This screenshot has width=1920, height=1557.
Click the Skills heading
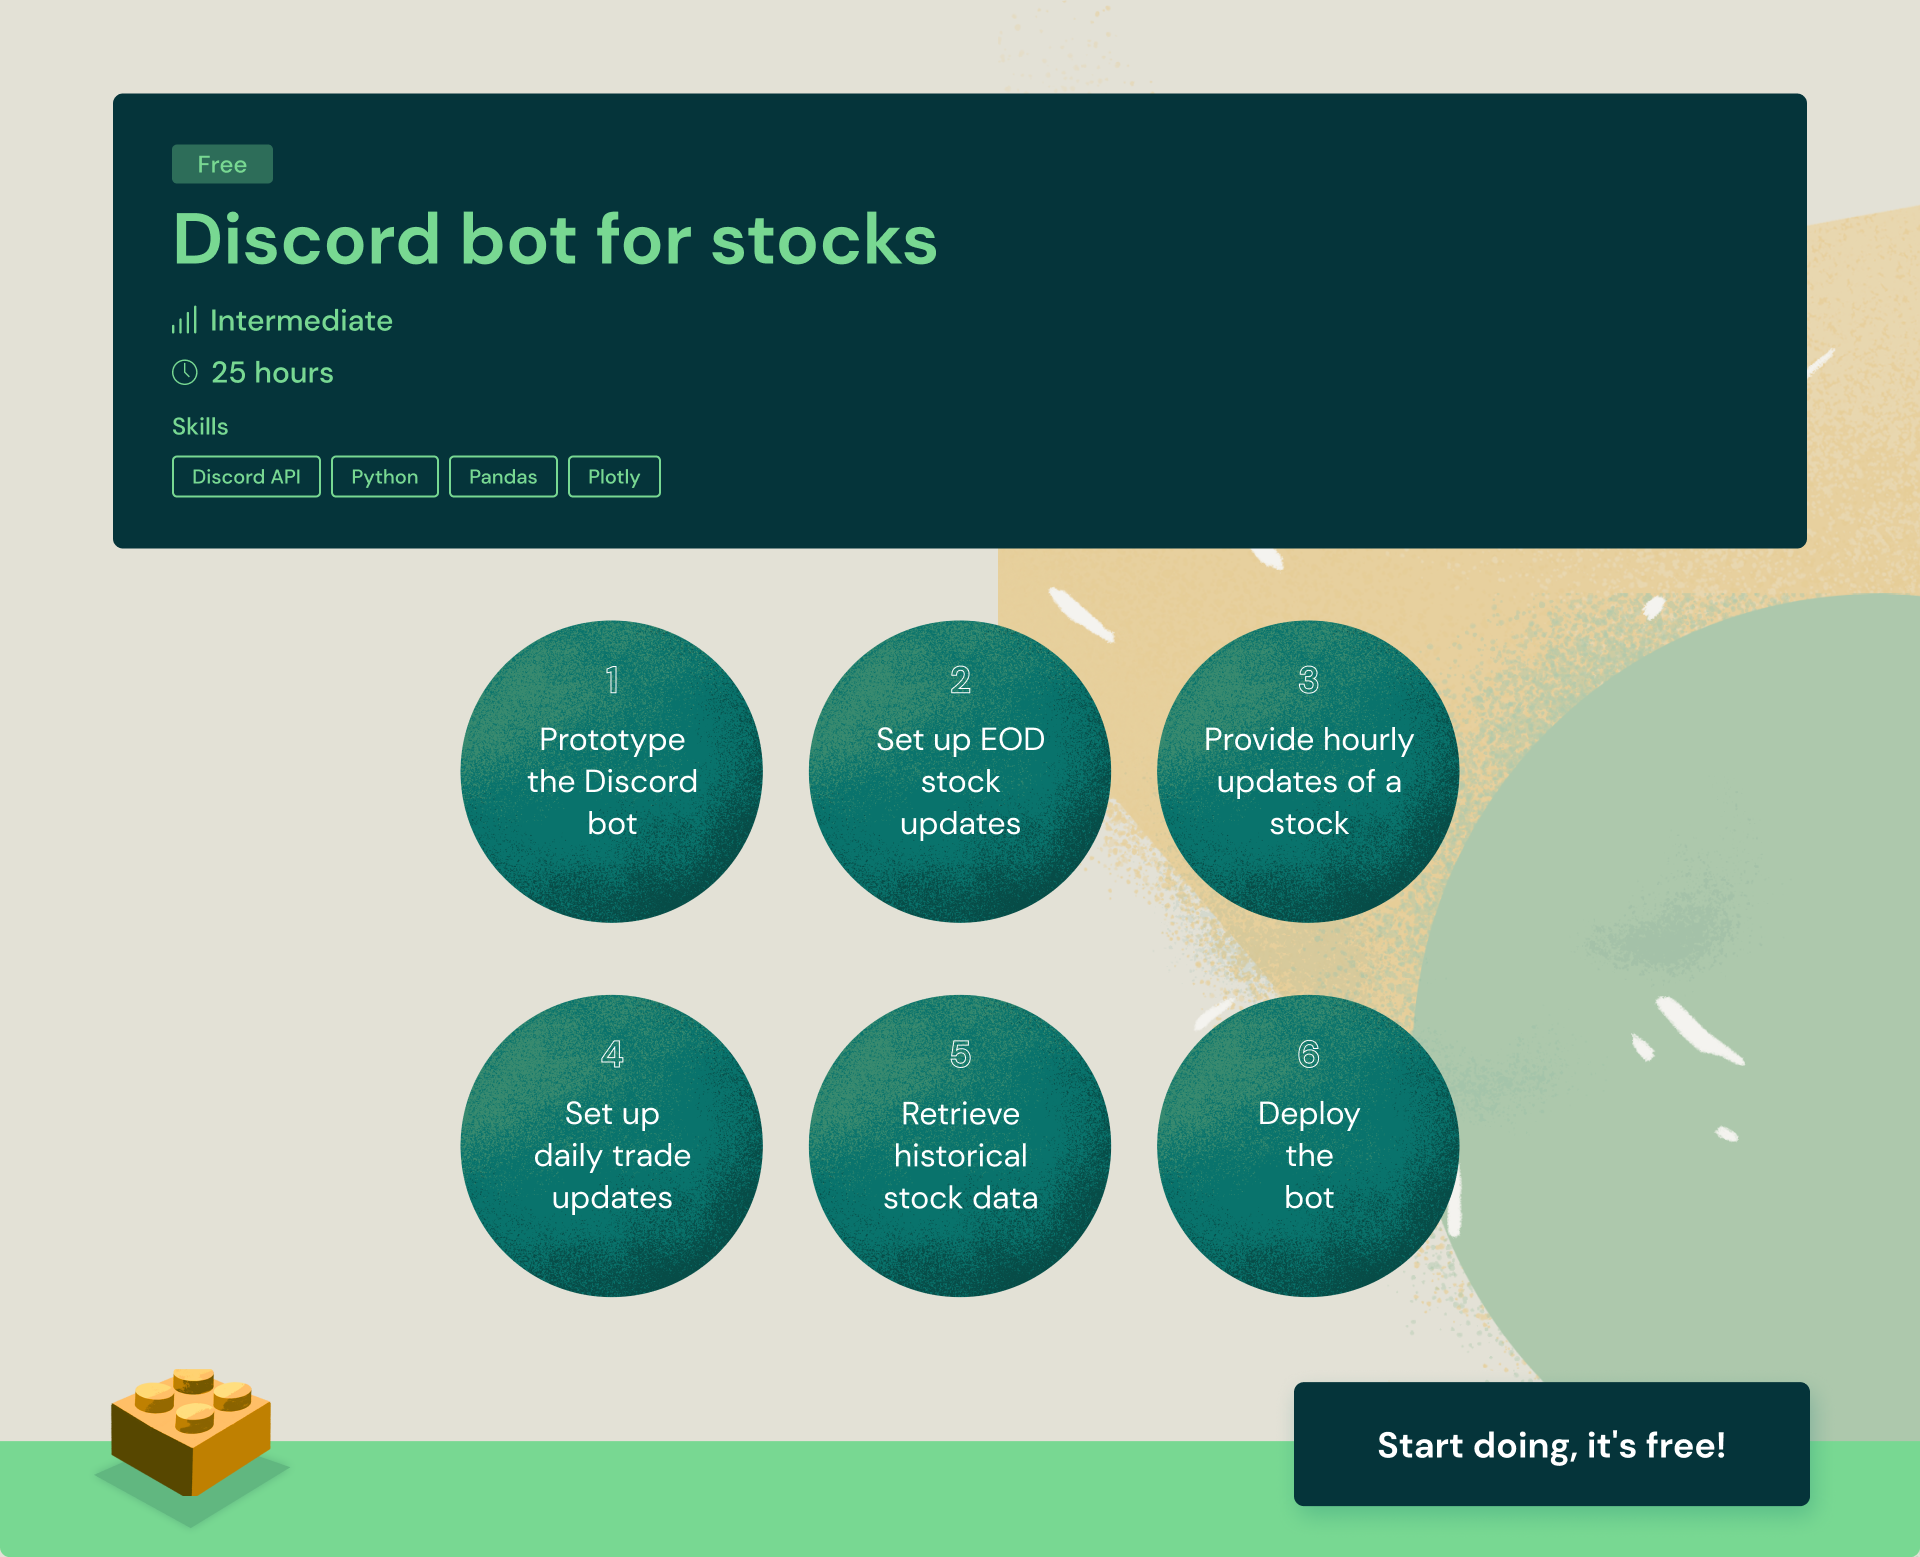(200, 426)
